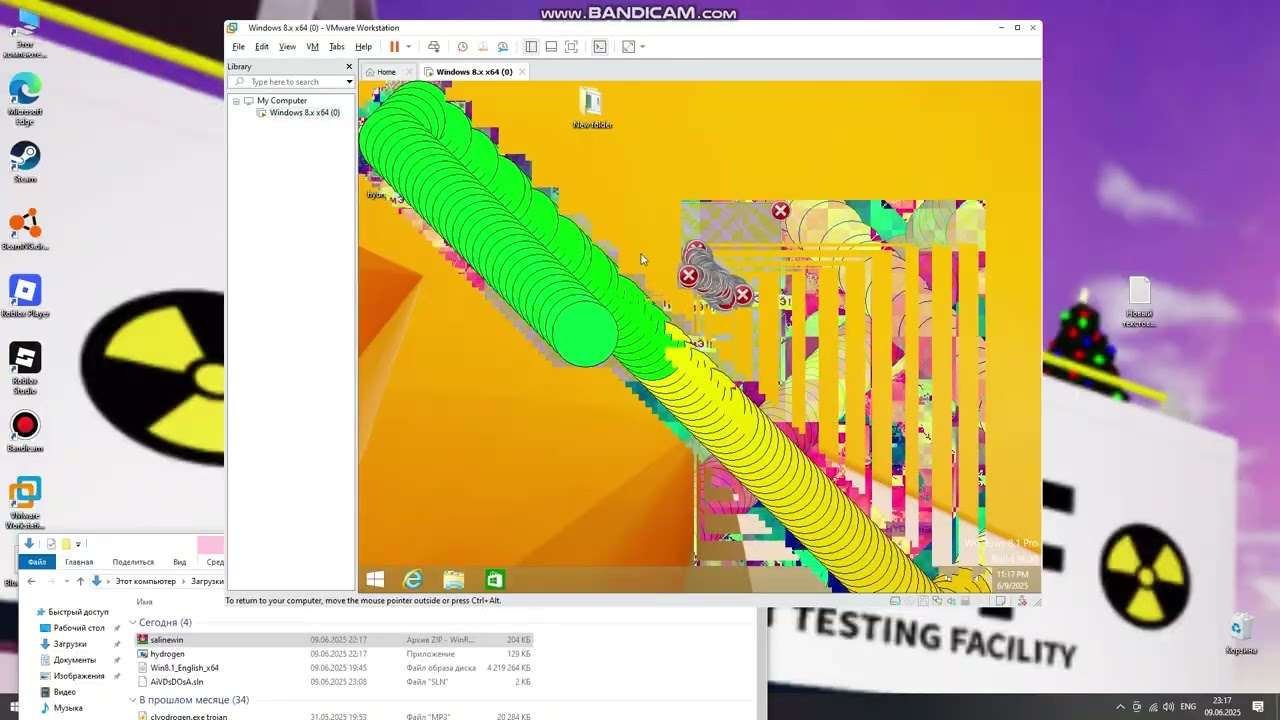Image resolution: width=1280 pixels, height=720 pixels.
Task: Open the VM menu in VMware
Action: pyautogui.click(x=313, y=47)
